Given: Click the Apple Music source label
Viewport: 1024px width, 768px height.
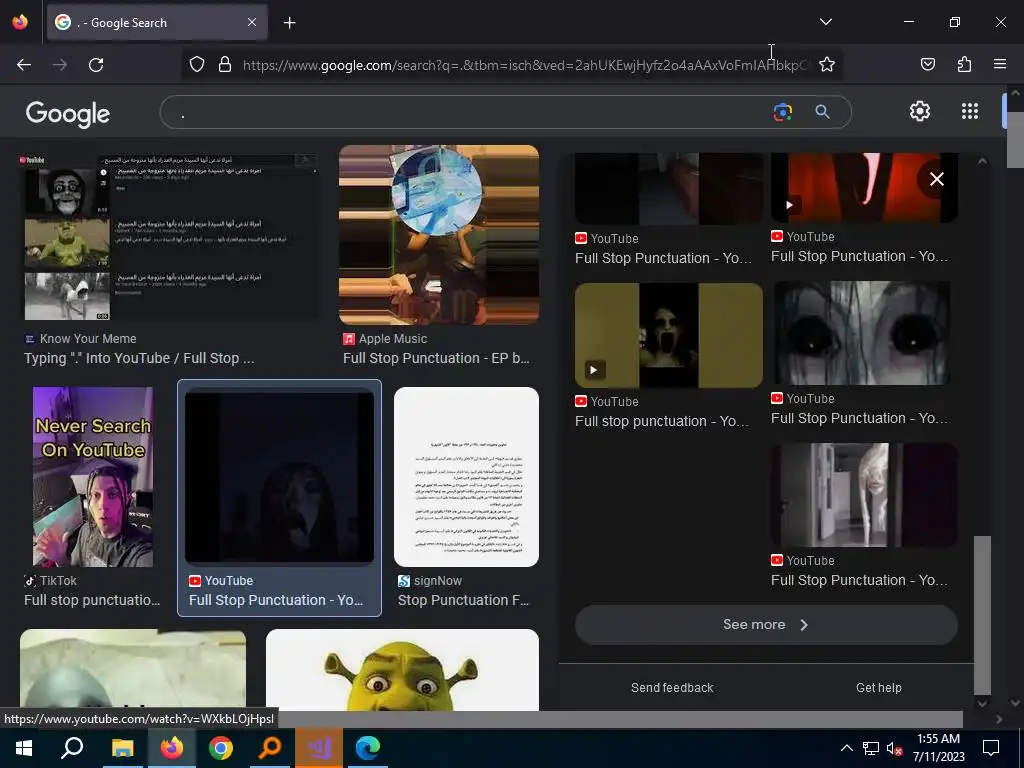Looking at the screenshot, I should [x=393, y=339].
